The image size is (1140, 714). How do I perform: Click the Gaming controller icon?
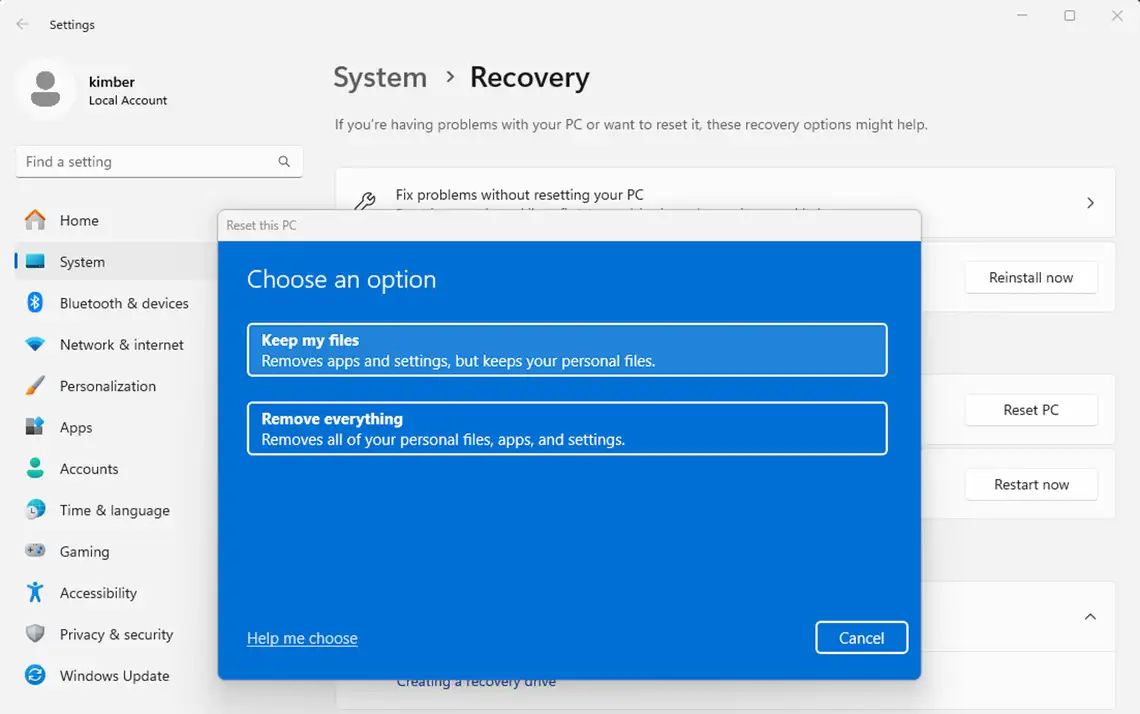(35, 551)
